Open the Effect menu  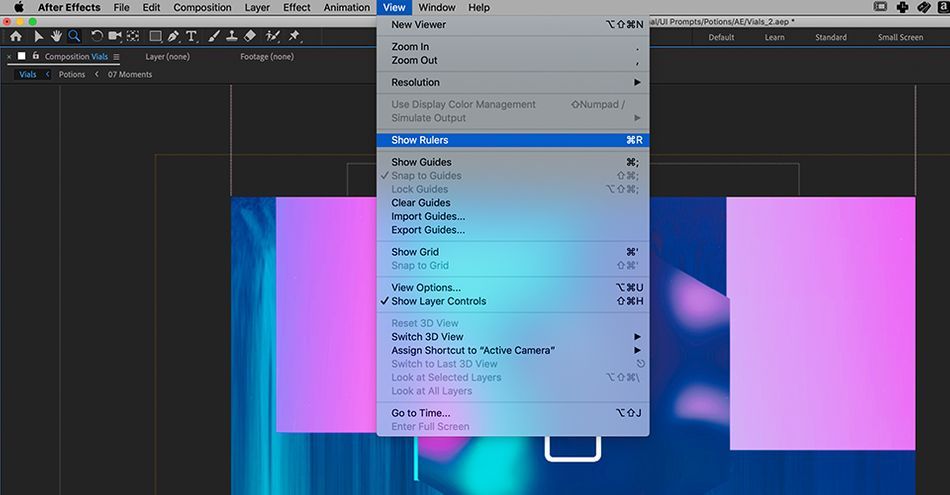coord(297,7)
